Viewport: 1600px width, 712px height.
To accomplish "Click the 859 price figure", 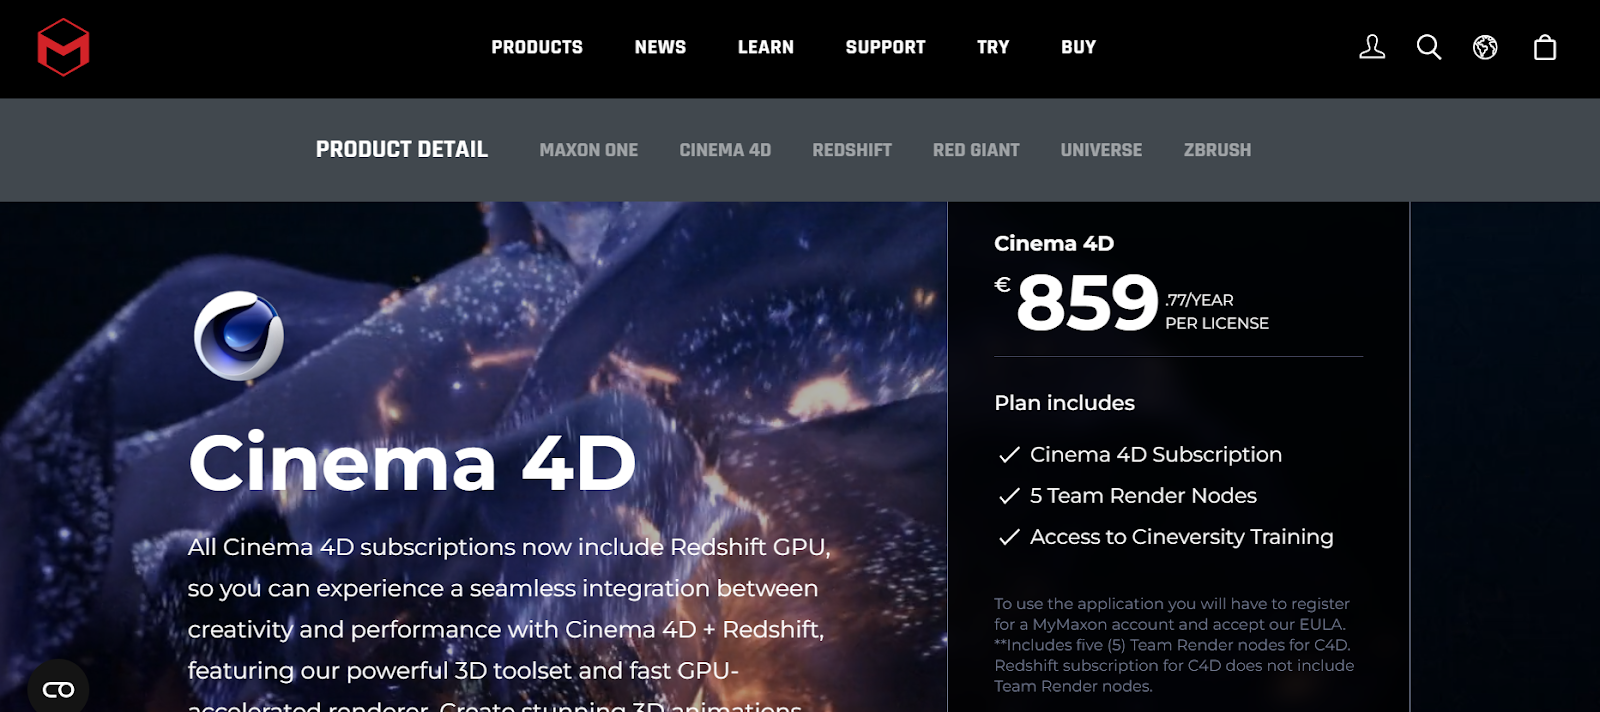I will click(x=1087, y=302).
